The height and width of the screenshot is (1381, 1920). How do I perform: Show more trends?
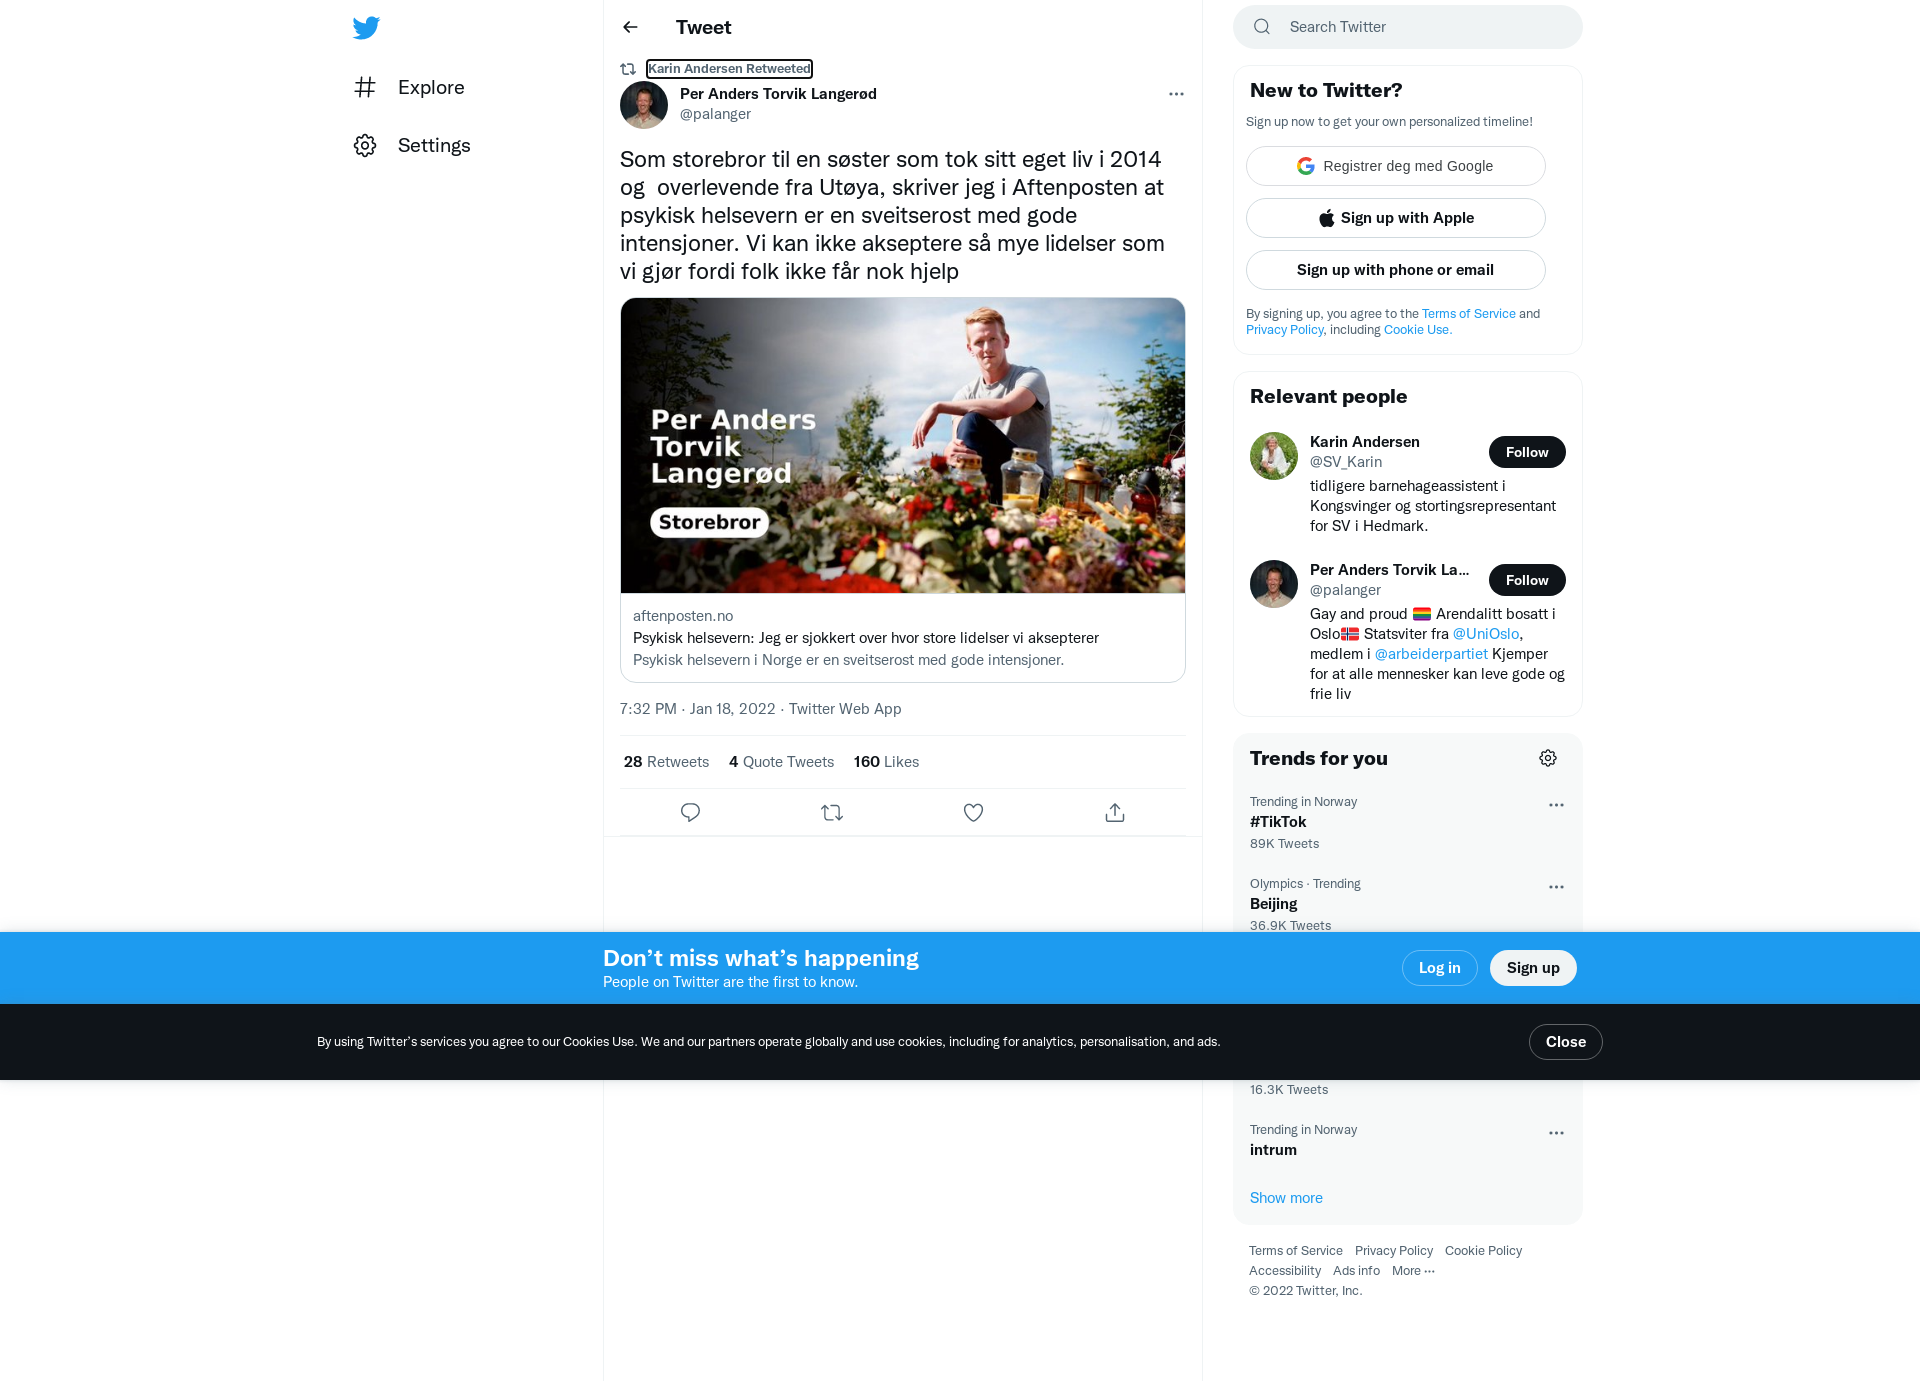(1286, 1198)
